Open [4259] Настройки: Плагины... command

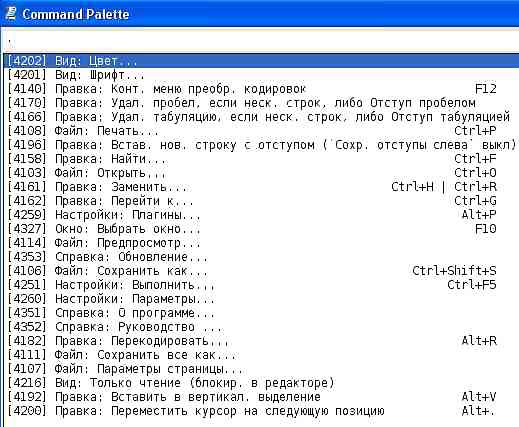pos(262,215)
